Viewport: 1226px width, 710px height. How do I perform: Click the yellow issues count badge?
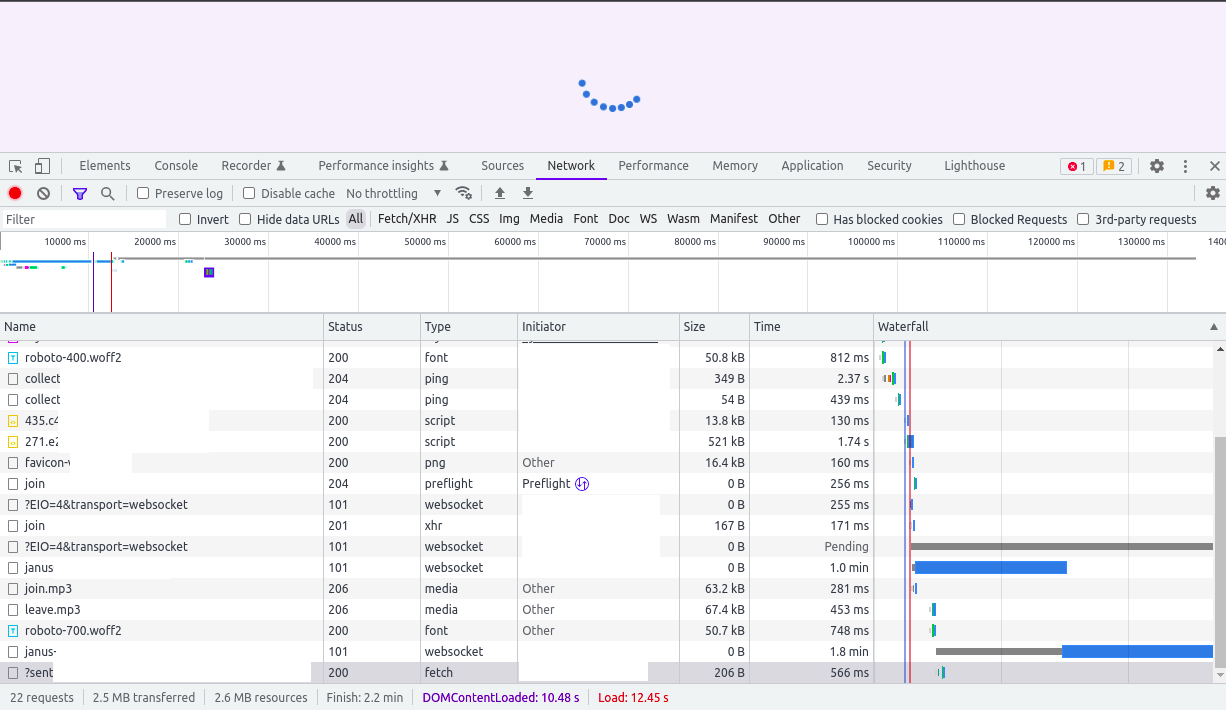(x=1114, y=166)
